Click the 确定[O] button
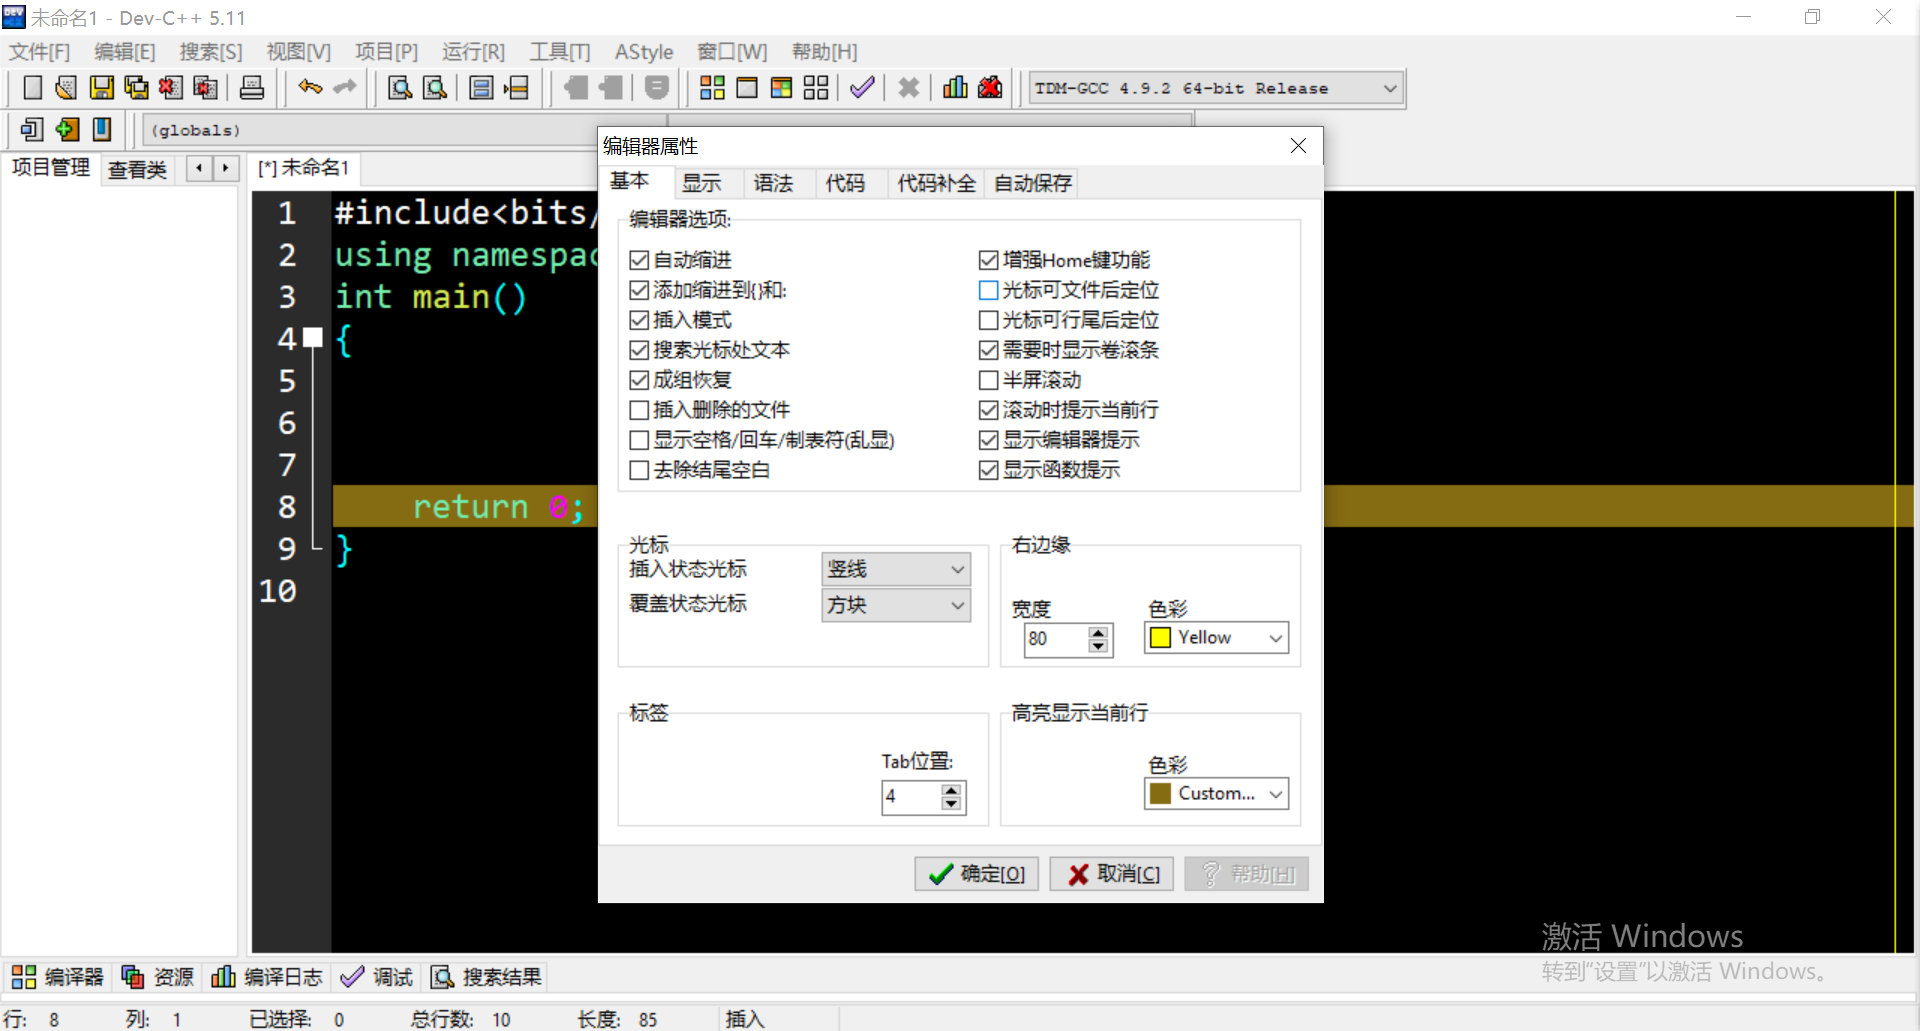 point(977,874)
